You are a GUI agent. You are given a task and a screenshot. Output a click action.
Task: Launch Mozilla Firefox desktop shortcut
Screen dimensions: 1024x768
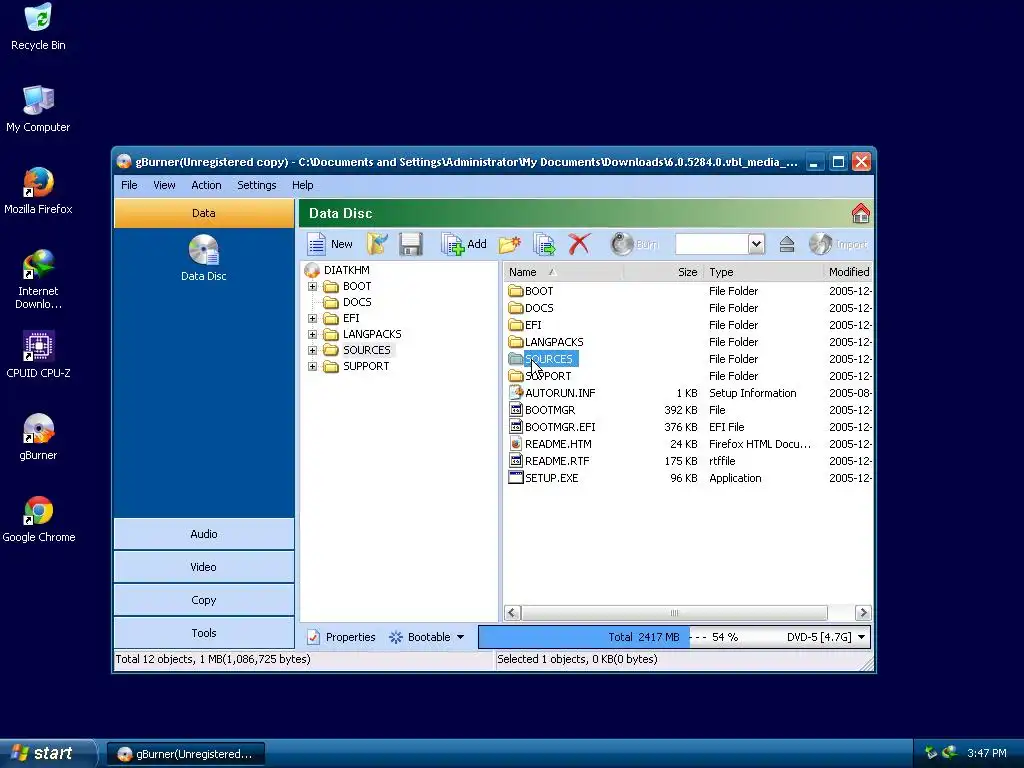point(38,191)
